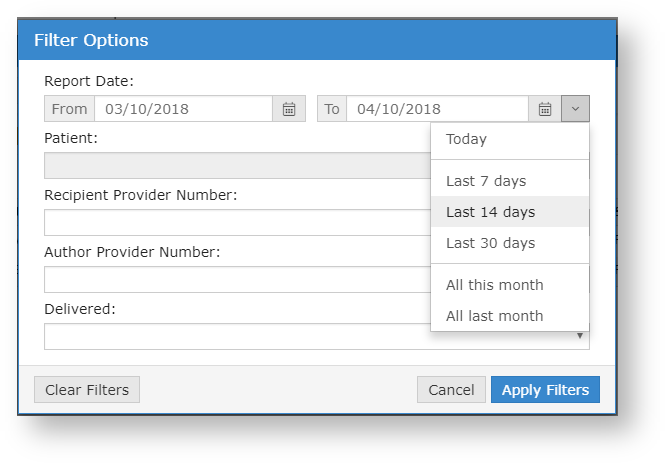Open the From date calendar picker
Viewport: 666px width, 464px height.
[289, 109]
